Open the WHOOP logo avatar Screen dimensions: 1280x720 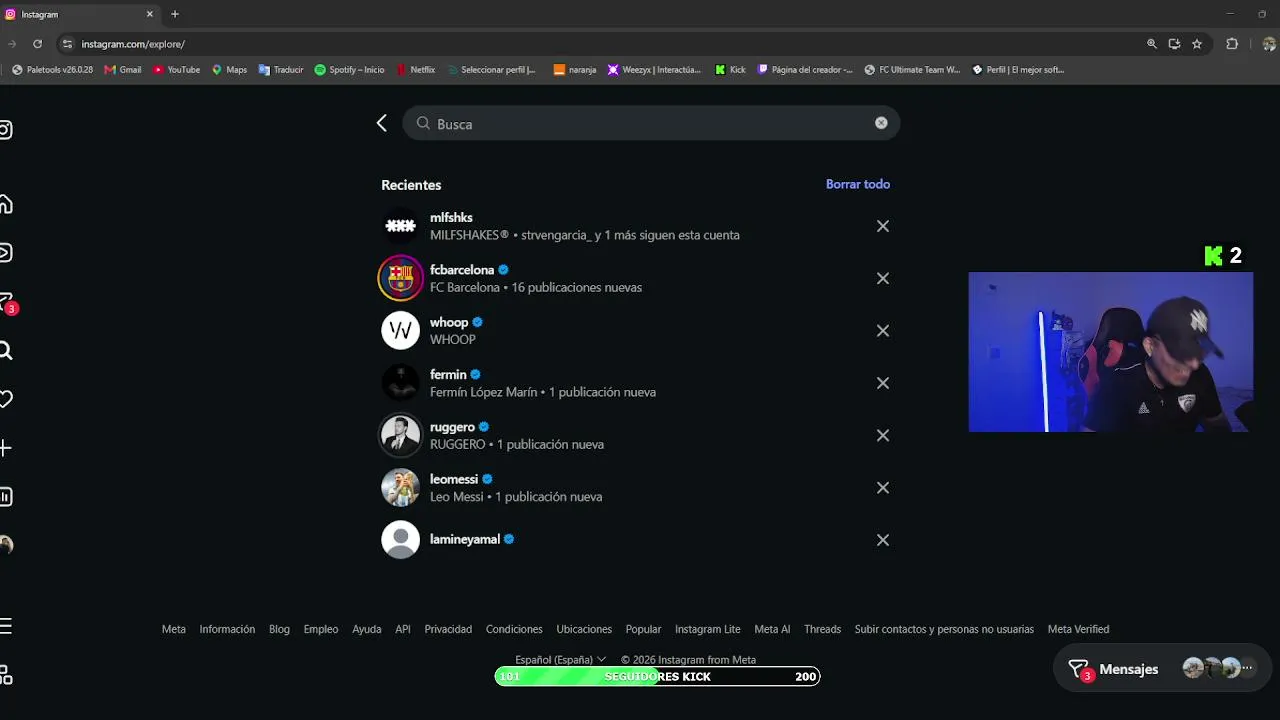pos(400,330)
